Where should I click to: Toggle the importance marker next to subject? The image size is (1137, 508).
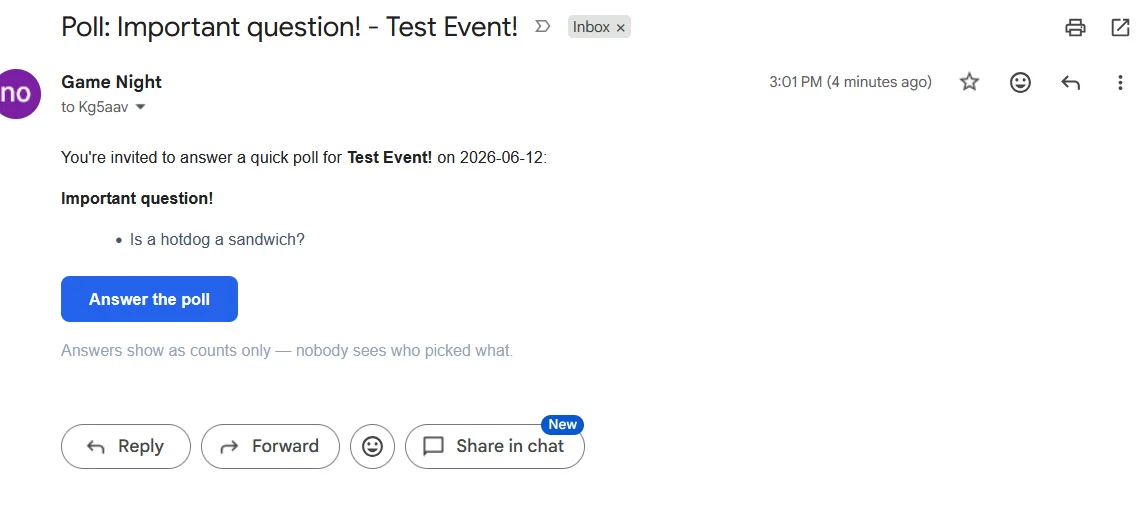[x=542, y=28]
